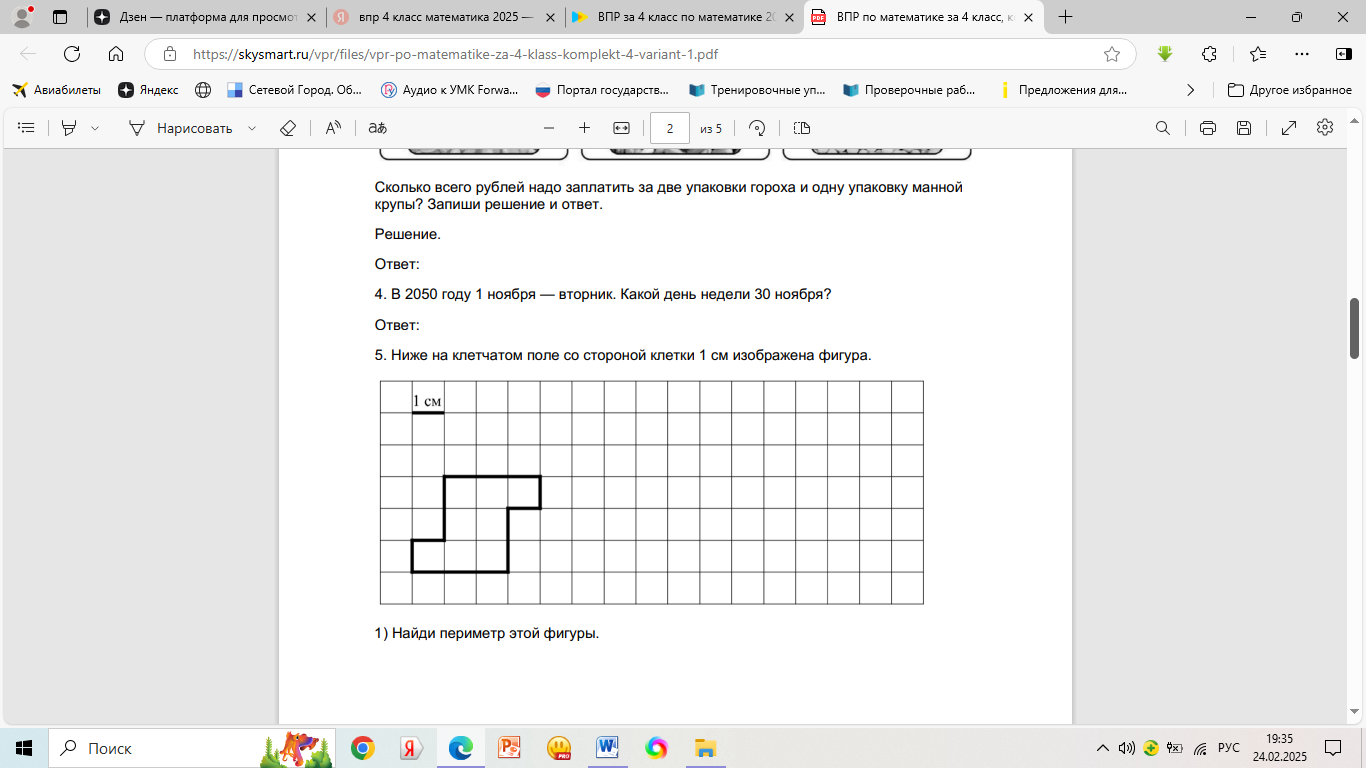
Task: Open the volume control in tray
Action: 1127,748
